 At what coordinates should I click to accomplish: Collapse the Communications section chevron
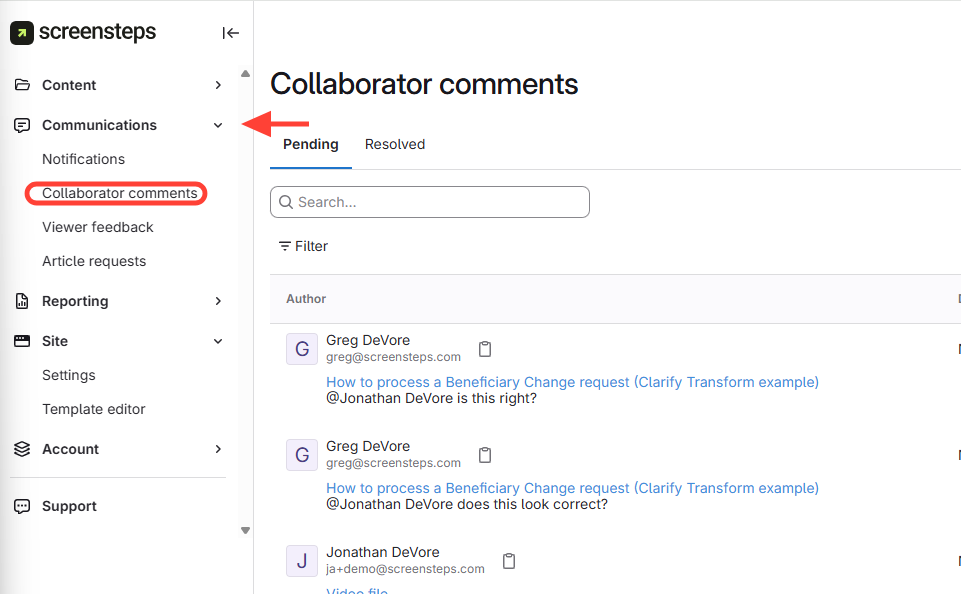(x=218, y=125)
